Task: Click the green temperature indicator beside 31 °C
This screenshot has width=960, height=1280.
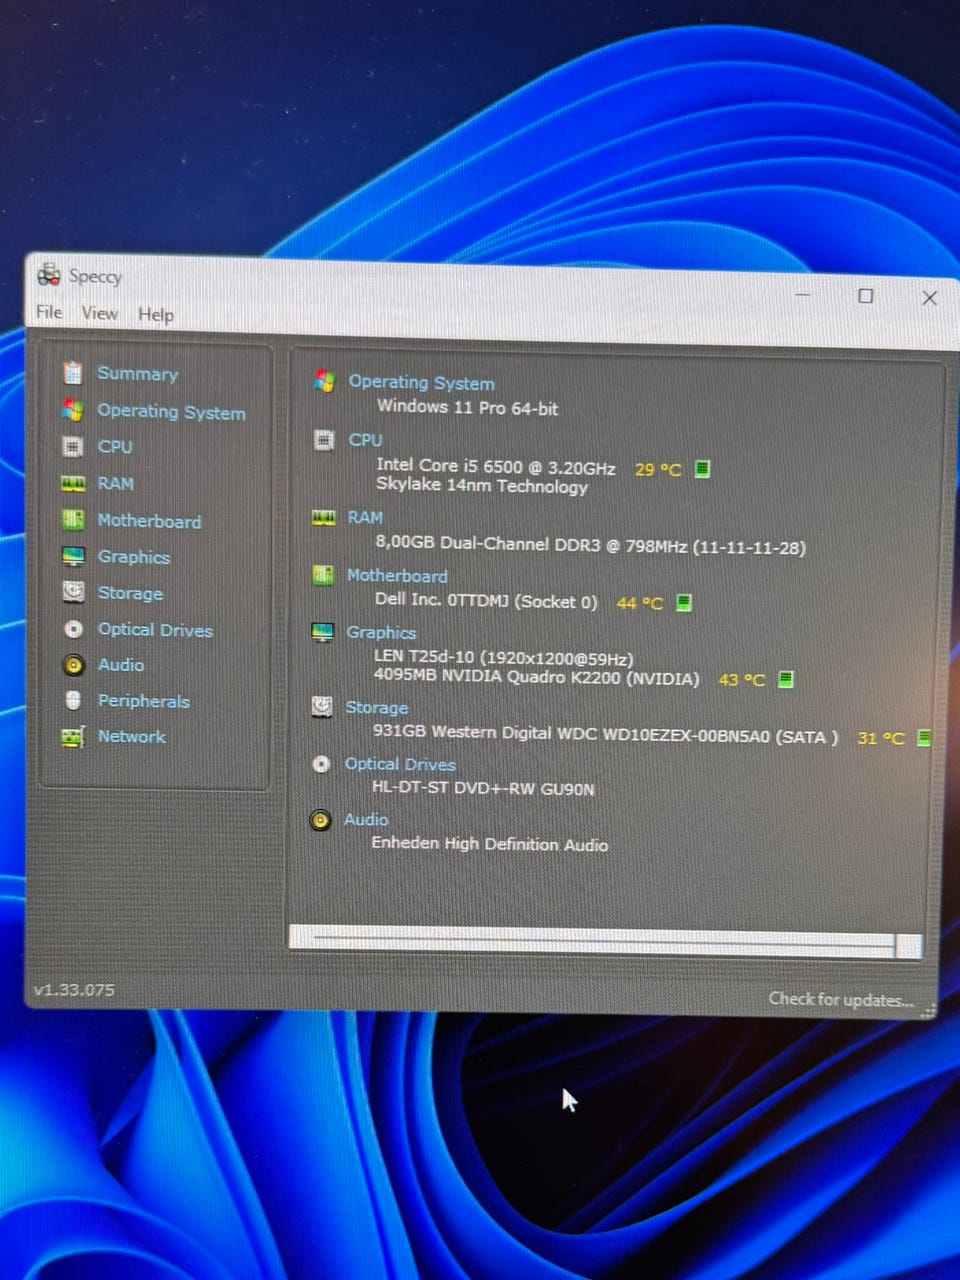Action: coord(924,738)
